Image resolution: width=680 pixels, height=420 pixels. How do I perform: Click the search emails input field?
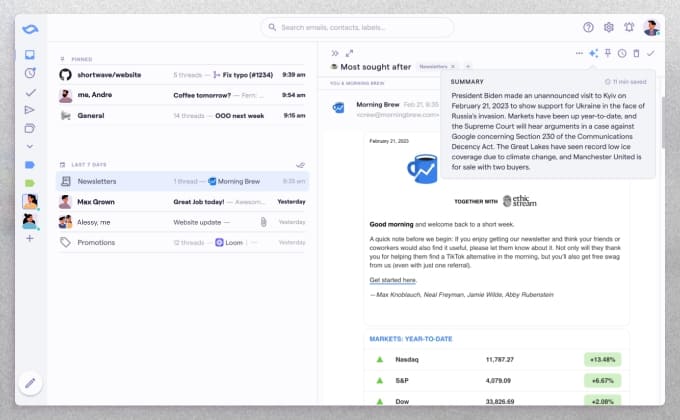coord(357,27)
